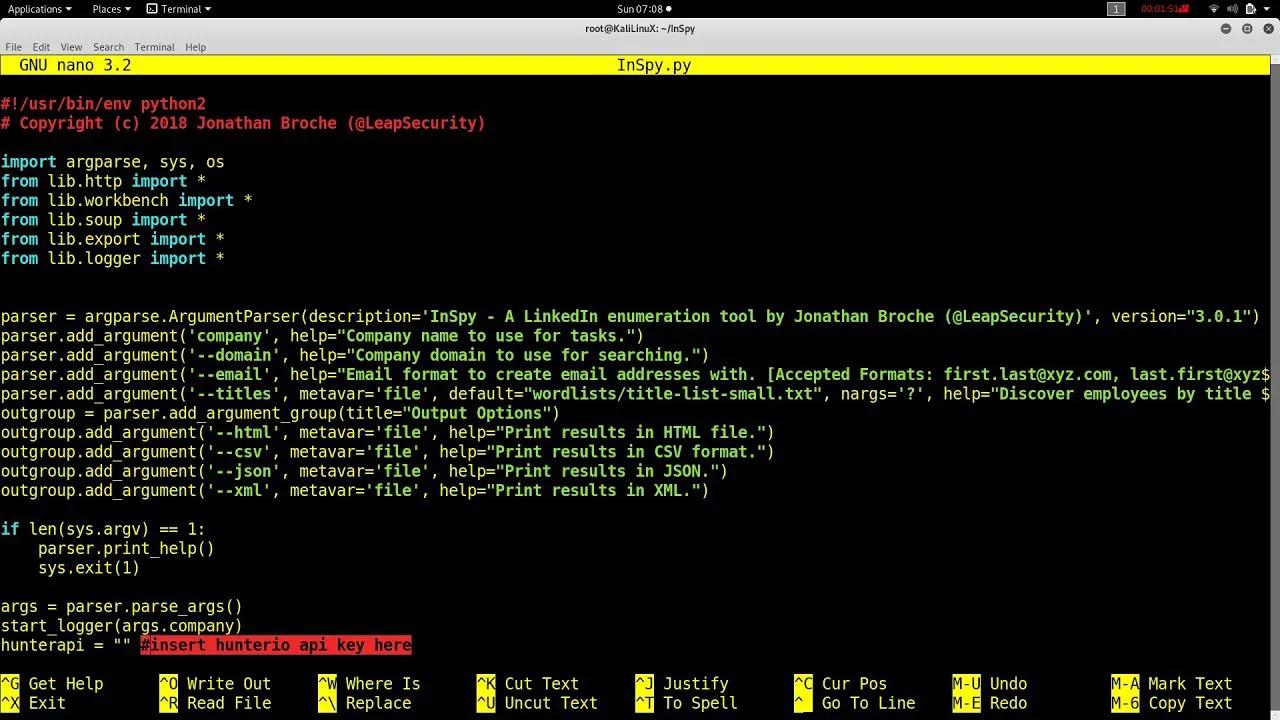Viewport: 1280px width, 720px height.
Task: Click the 'import argparse, sys, os' line
Action: point(112,162)
